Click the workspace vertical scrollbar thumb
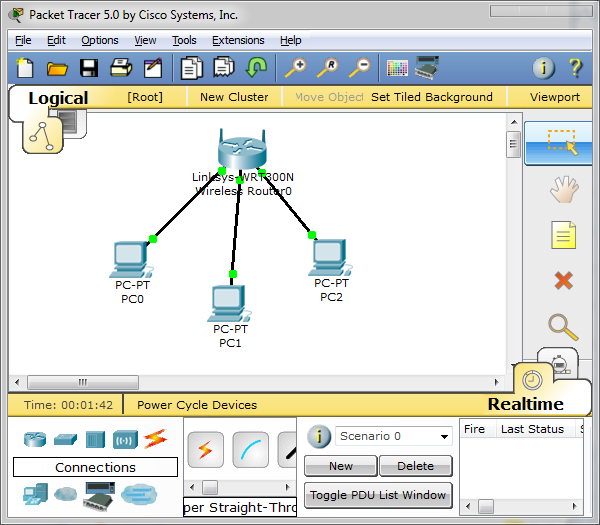Image resolution: width=600 pixels, height=525 pixels. (513, 144)
